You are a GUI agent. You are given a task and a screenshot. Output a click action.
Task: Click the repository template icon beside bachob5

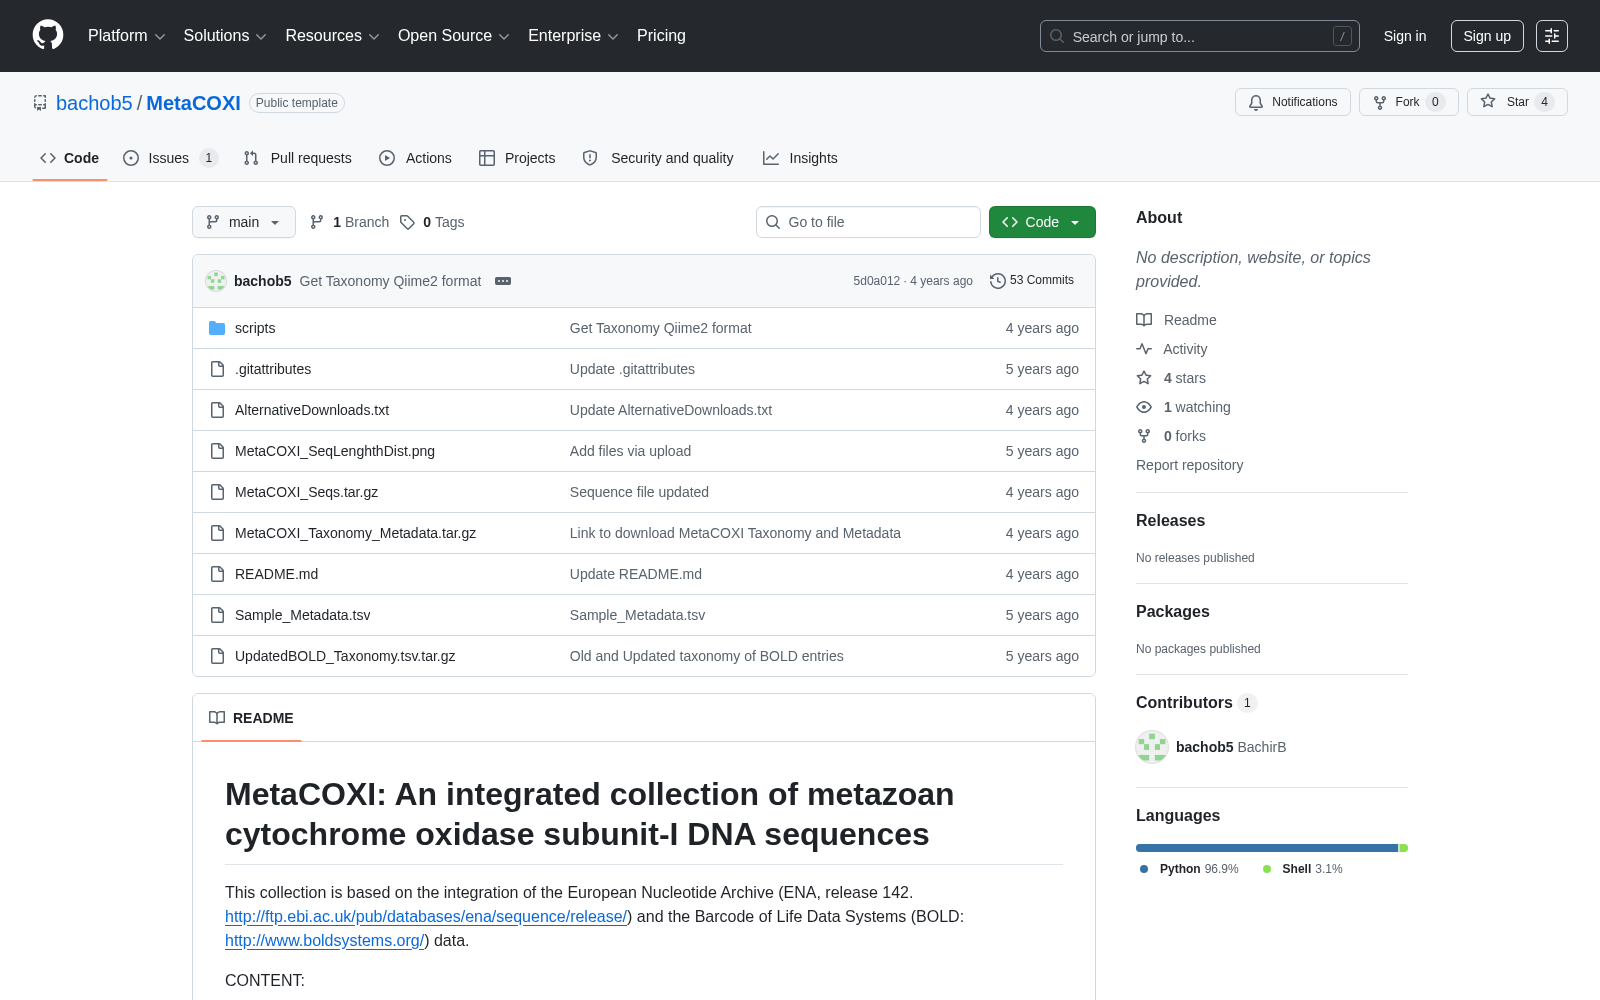40,103
